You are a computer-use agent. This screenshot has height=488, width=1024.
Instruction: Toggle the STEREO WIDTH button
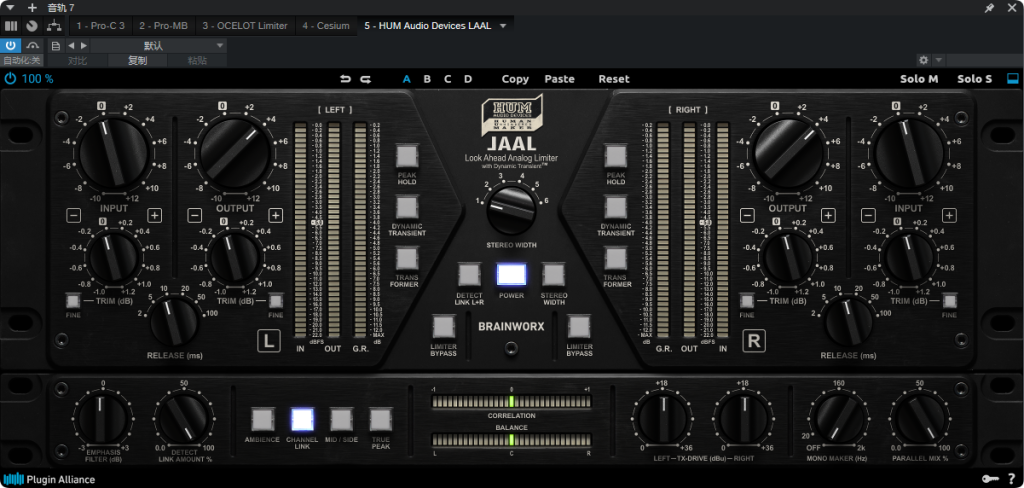554,274
